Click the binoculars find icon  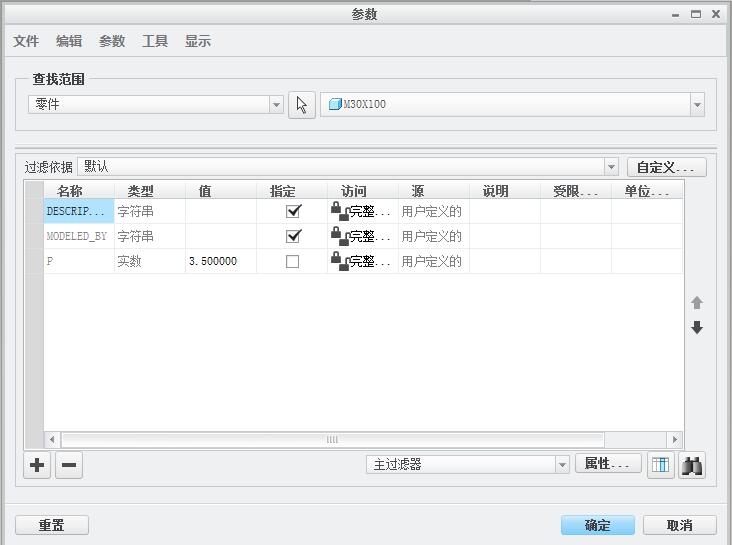pyautogui.click(x=692, y=465)
